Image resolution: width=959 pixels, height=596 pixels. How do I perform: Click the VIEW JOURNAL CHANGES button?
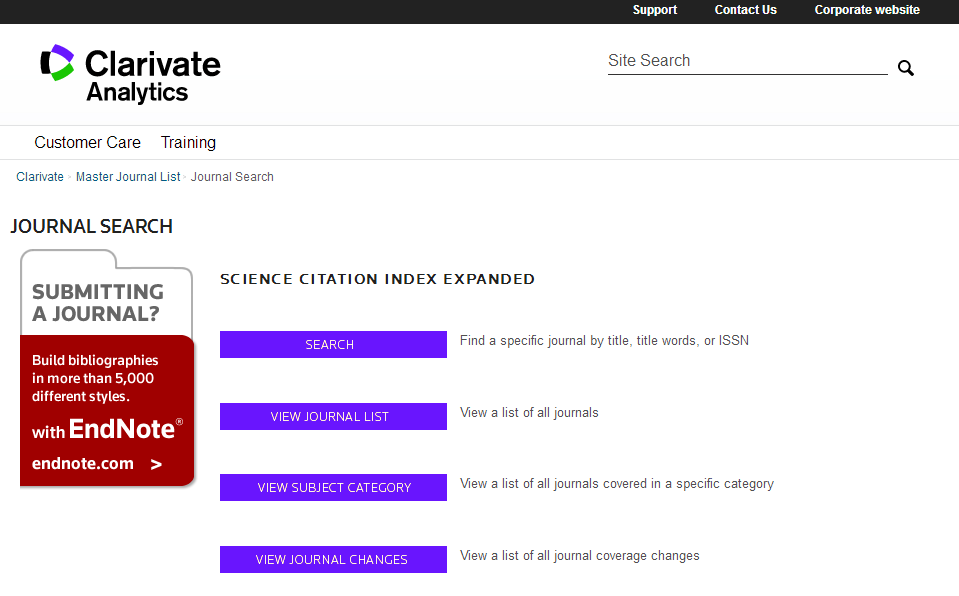(x=333, y=560)
